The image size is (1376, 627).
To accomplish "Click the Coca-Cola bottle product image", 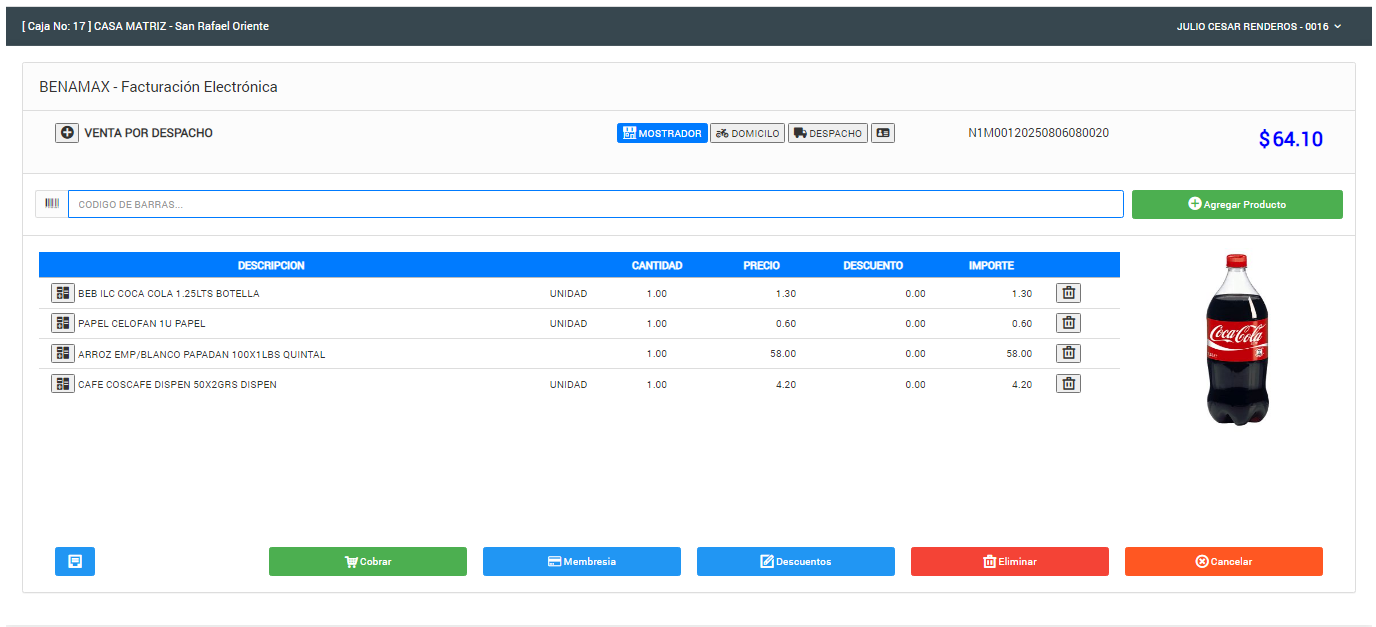I will click(x=1237, y=340).
